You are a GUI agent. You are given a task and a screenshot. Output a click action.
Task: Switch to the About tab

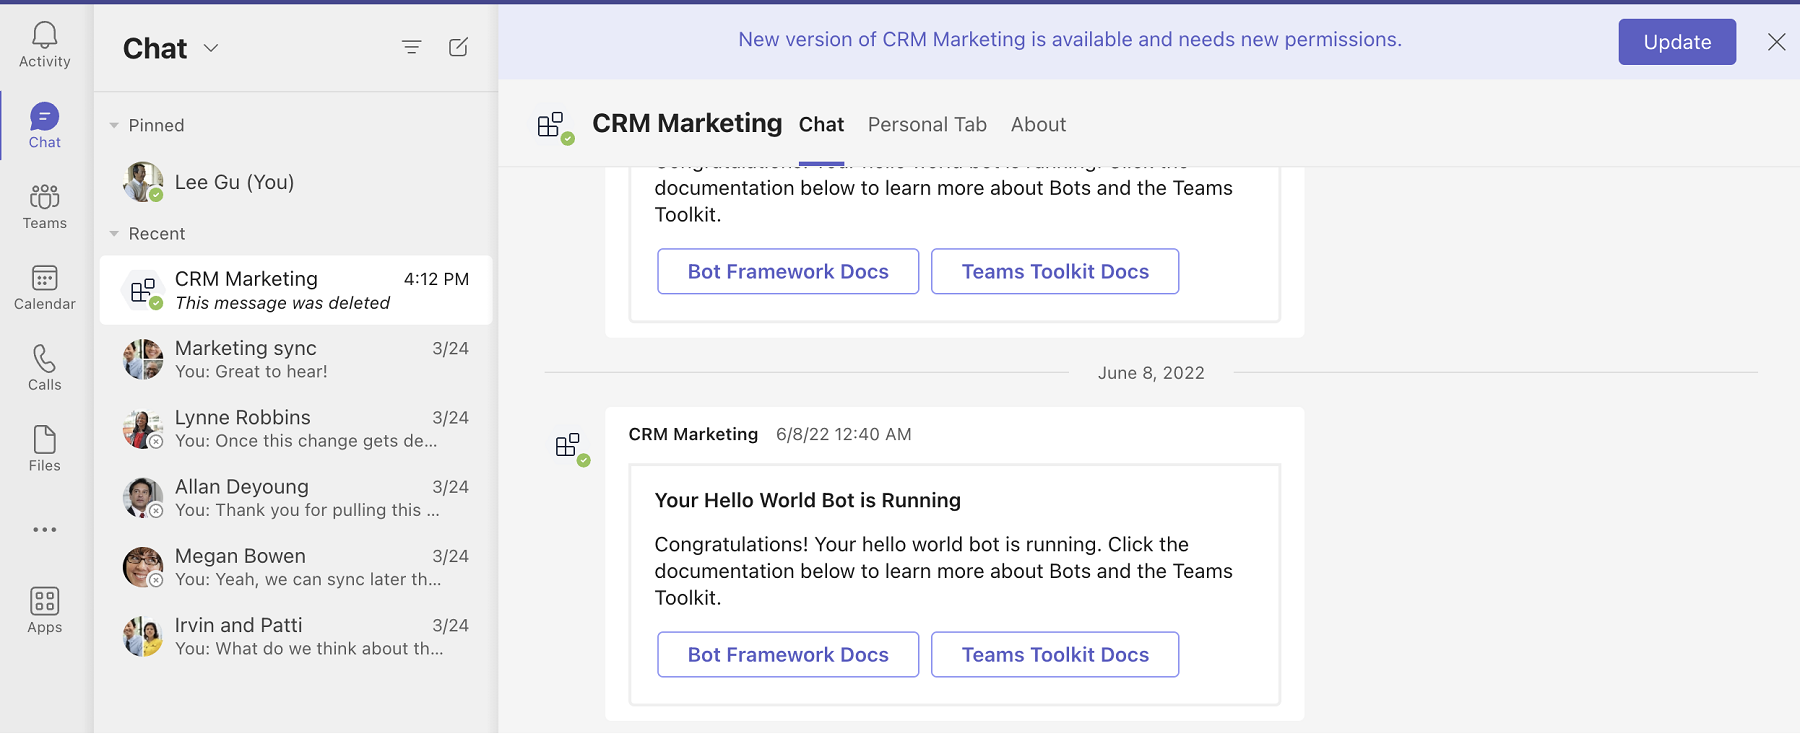(1038, 124)
